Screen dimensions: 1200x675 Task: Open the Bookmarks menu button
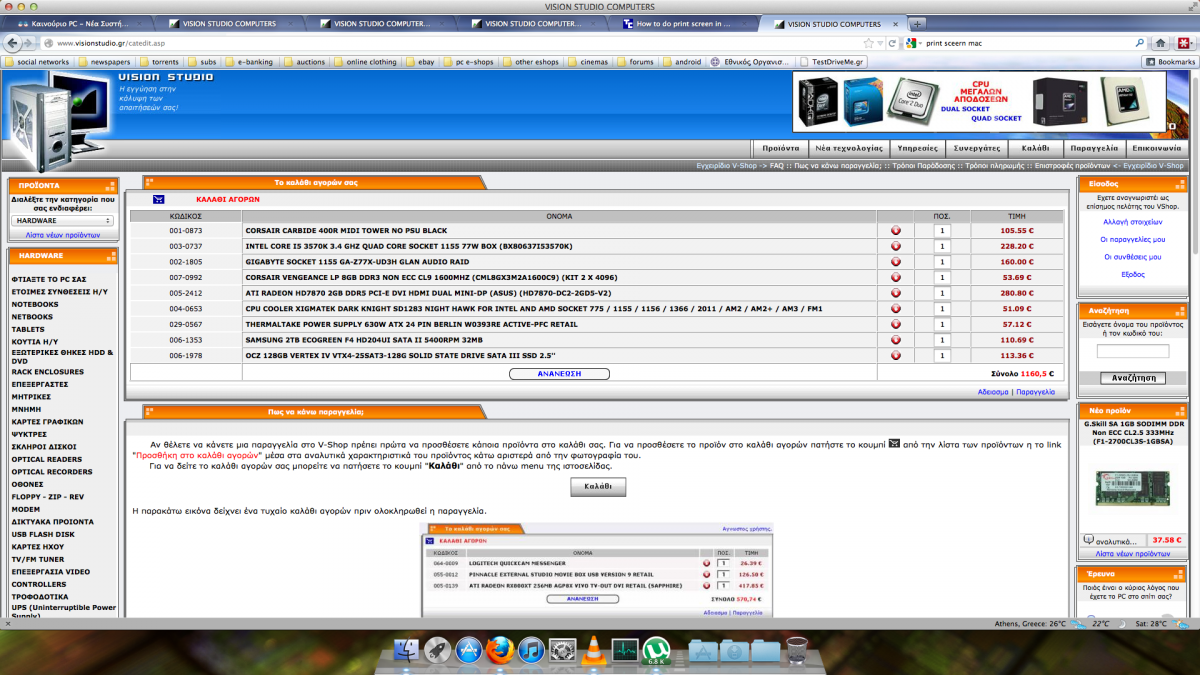point(1169,62)
